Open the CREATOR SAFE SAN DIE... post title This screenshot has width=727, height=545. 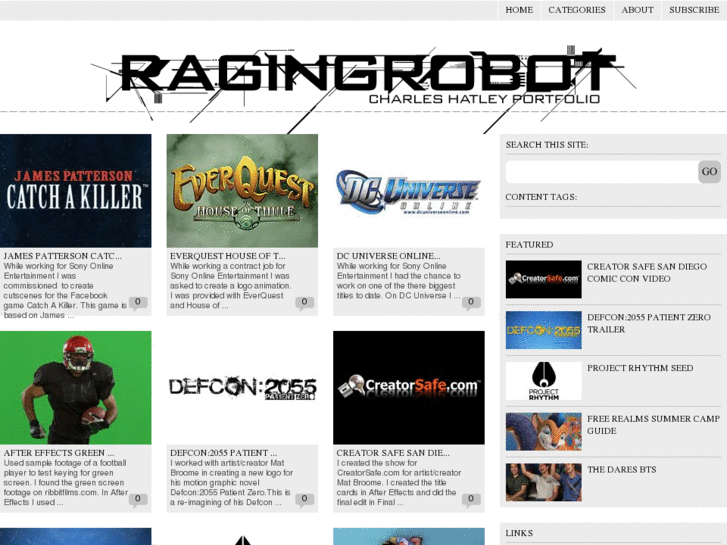(x=393, y=453)
